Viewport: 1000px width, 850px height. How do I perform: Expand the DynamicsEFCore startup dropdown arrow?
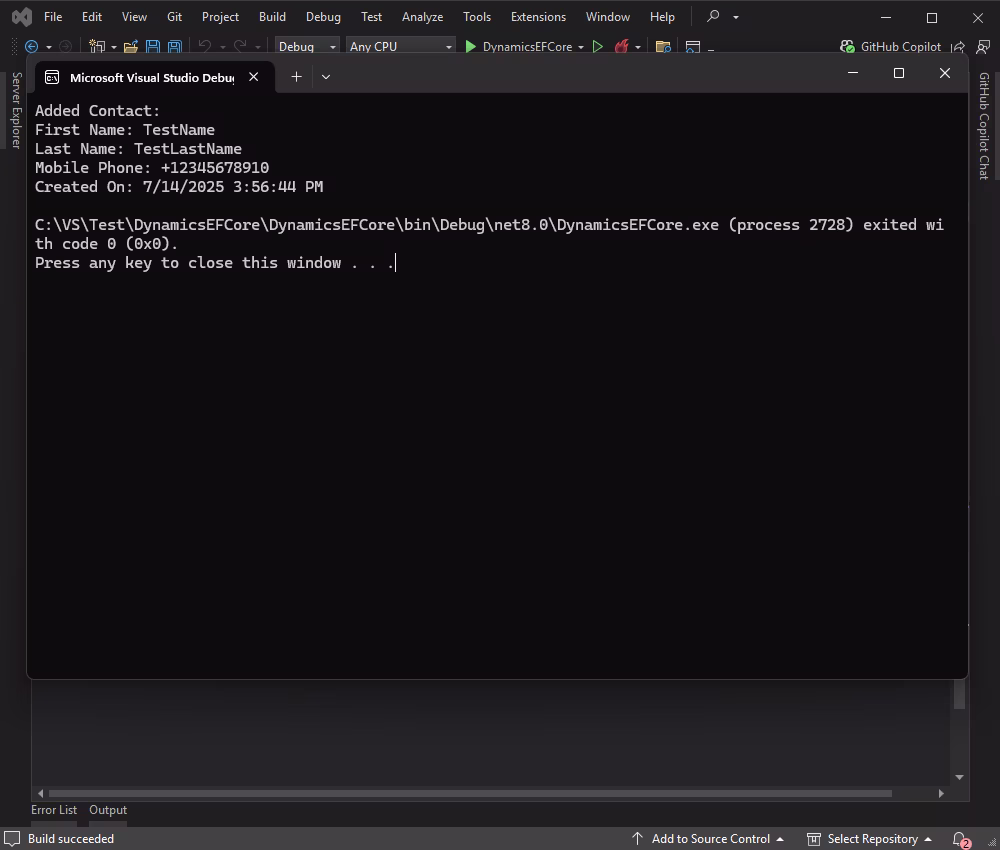[581, 47]
